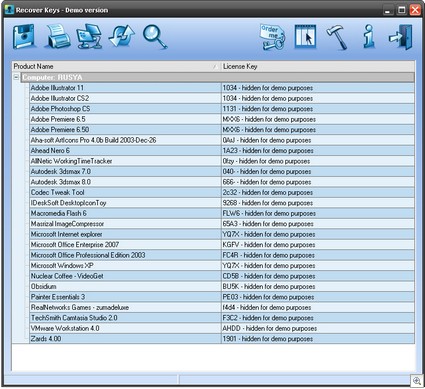Select the Macromedia Flash 6 row

222,213
